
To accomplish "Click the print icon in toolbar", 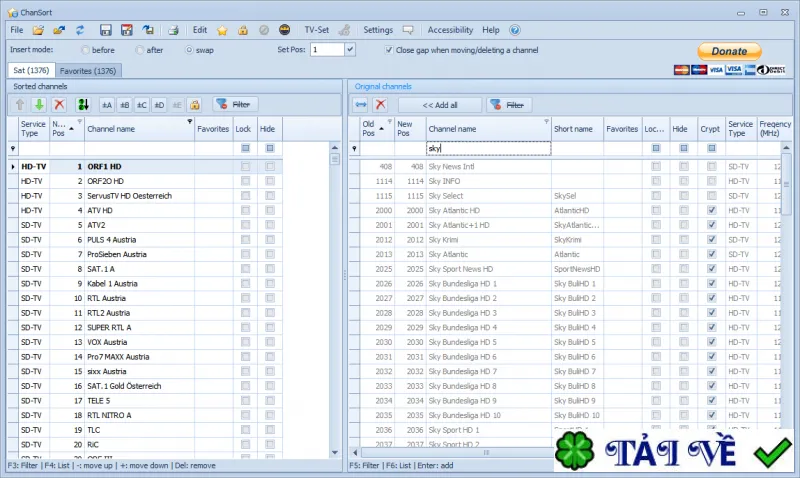I will 173,30.
